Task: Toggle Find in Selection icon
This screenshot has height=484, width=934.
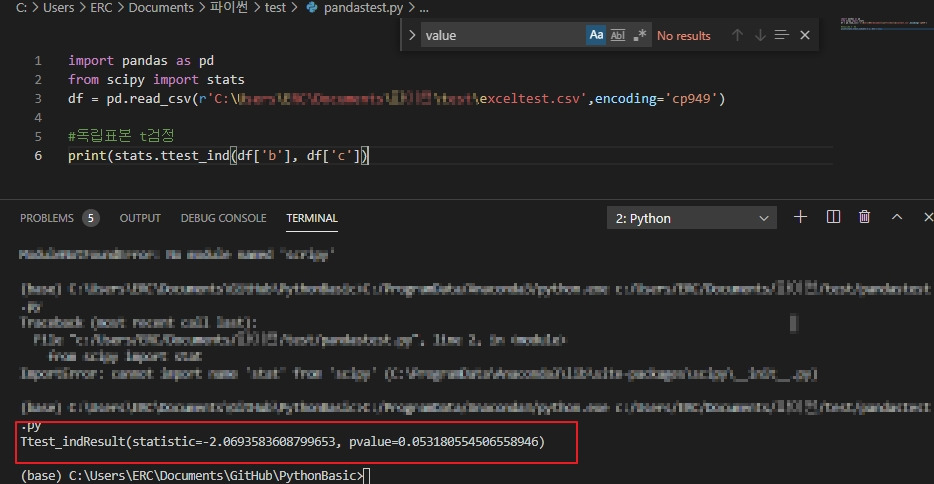Action: (x=782, y=35)
